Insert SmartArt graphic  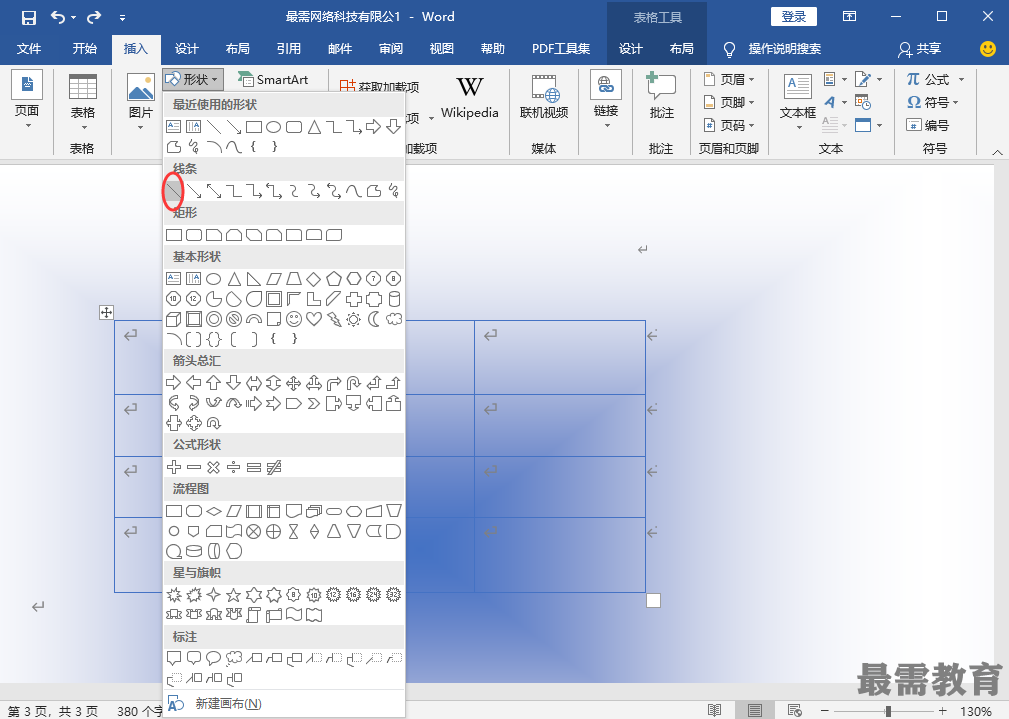click(x=273, y=79)
